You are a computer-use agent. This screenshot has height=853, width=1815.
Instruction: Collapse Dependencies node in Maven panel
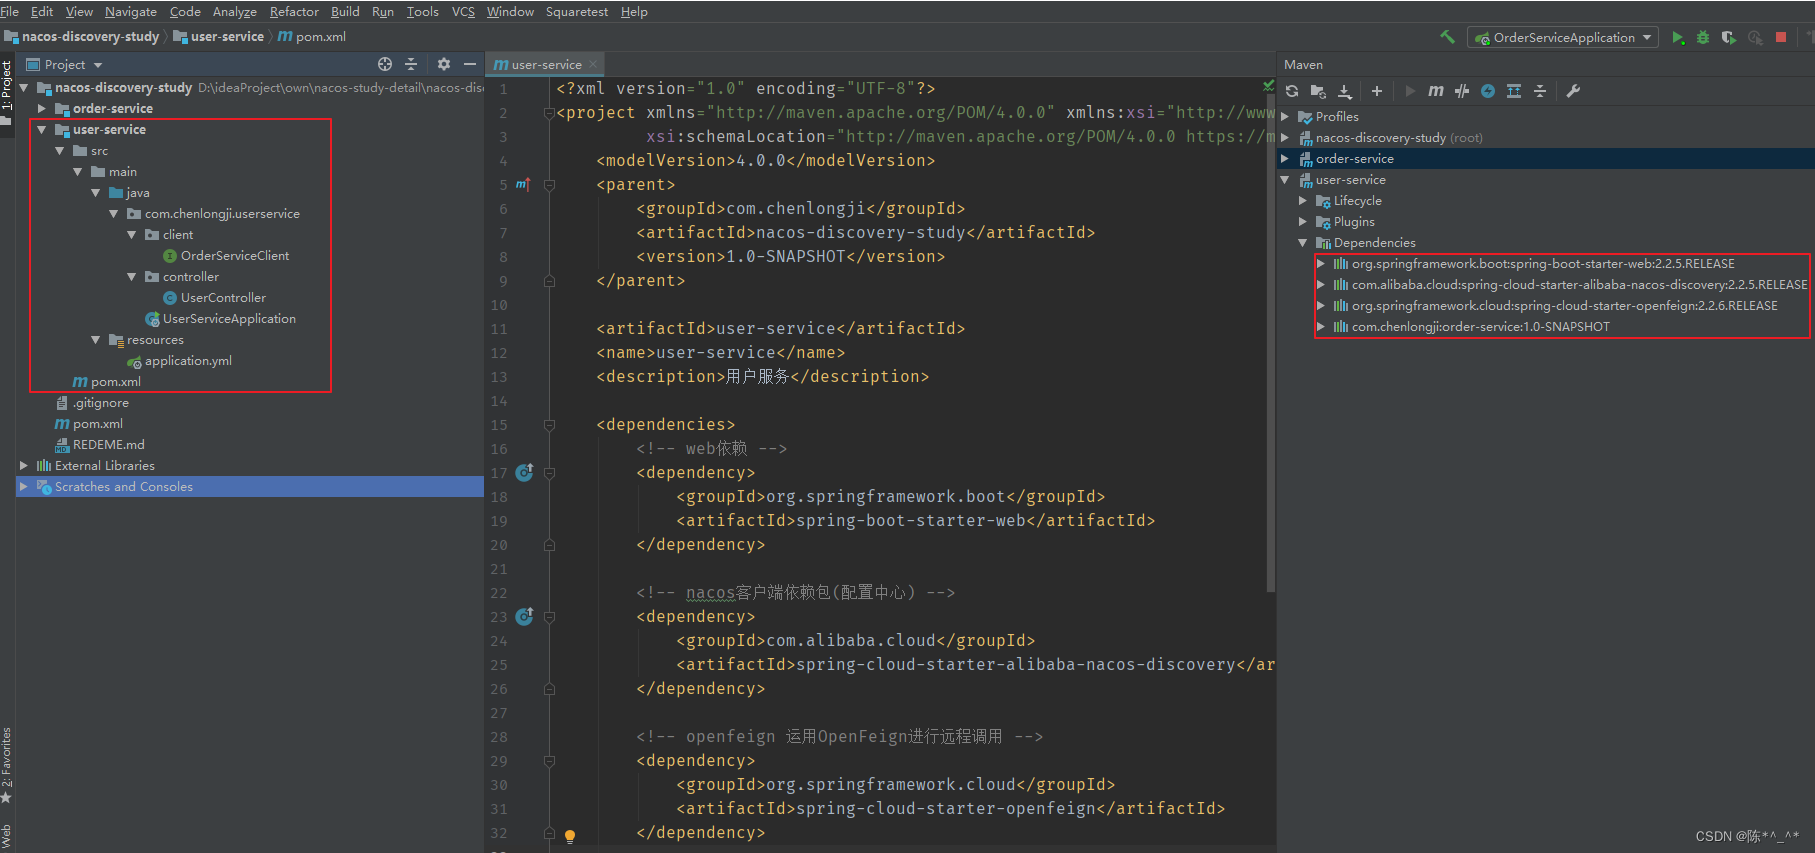coord(1303,242)
